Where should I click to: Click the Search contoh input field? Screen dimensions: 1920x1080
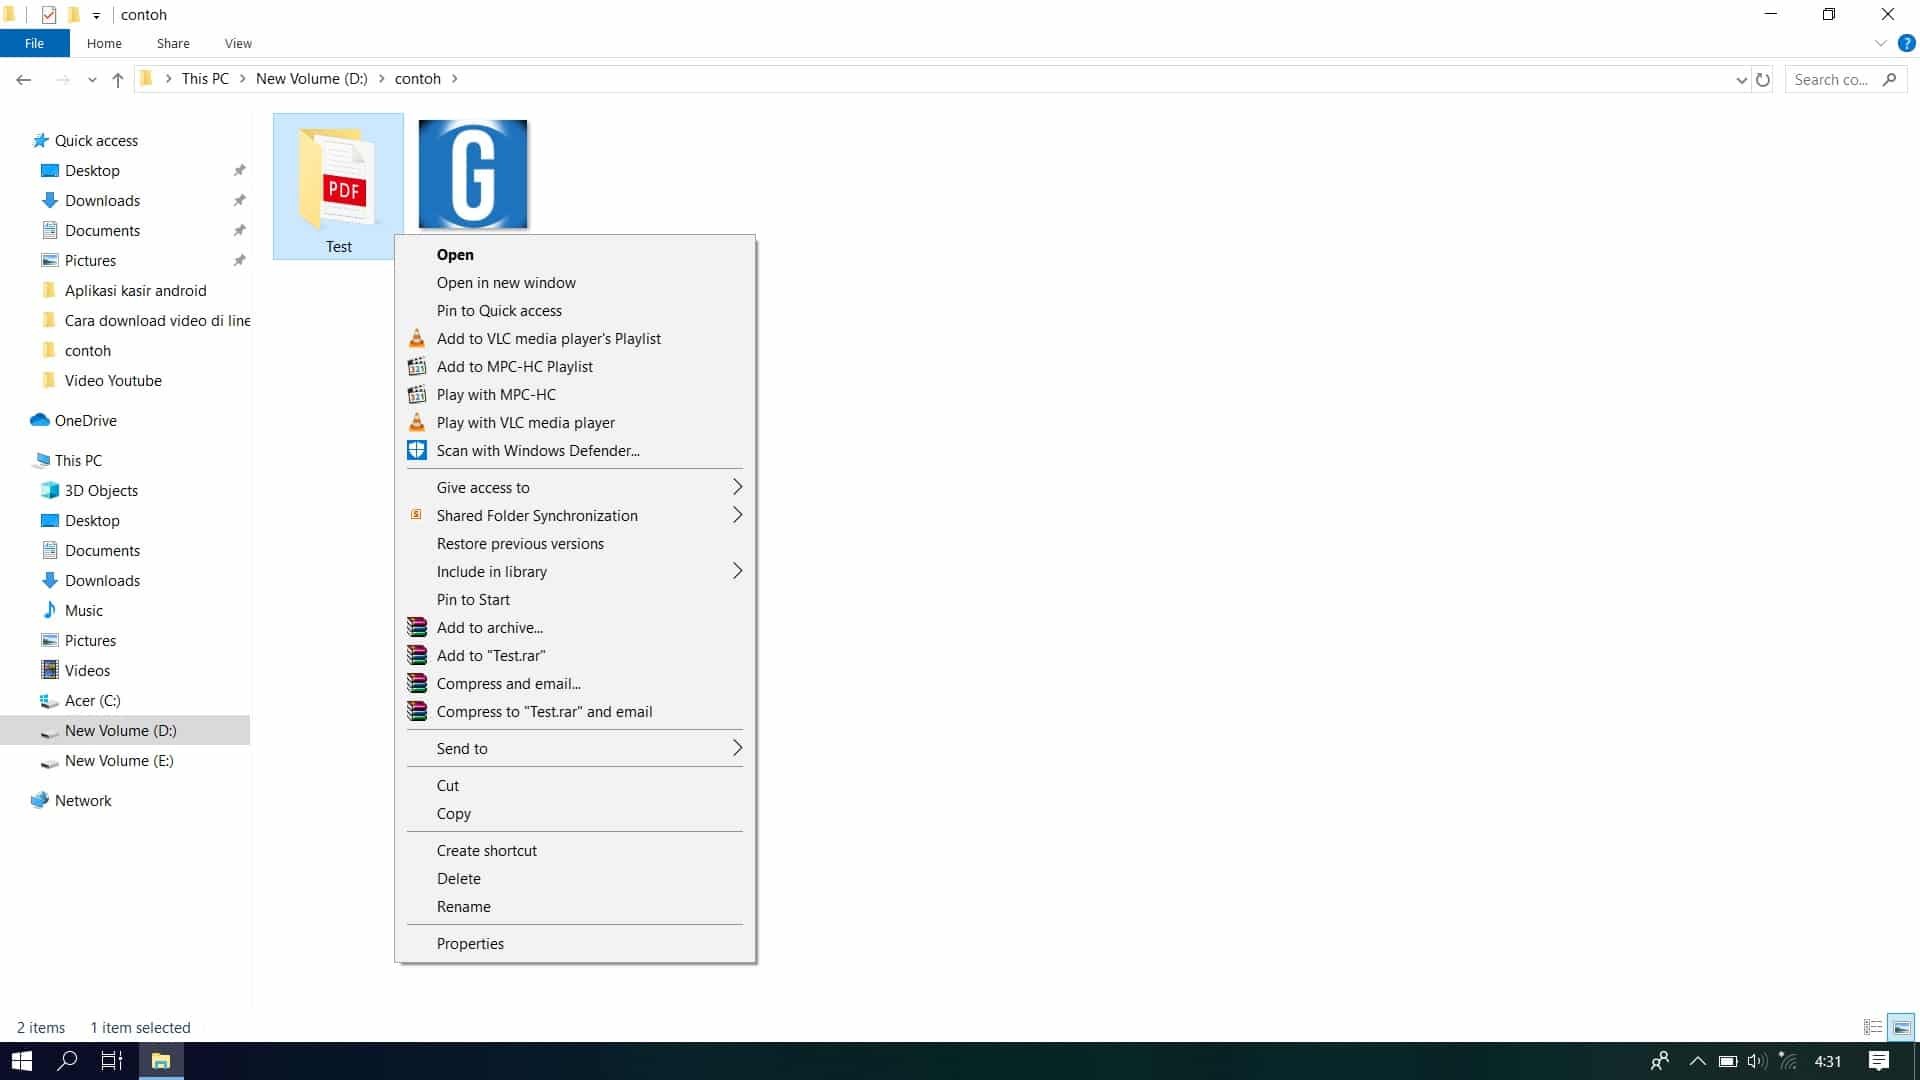click(1845, 79)
